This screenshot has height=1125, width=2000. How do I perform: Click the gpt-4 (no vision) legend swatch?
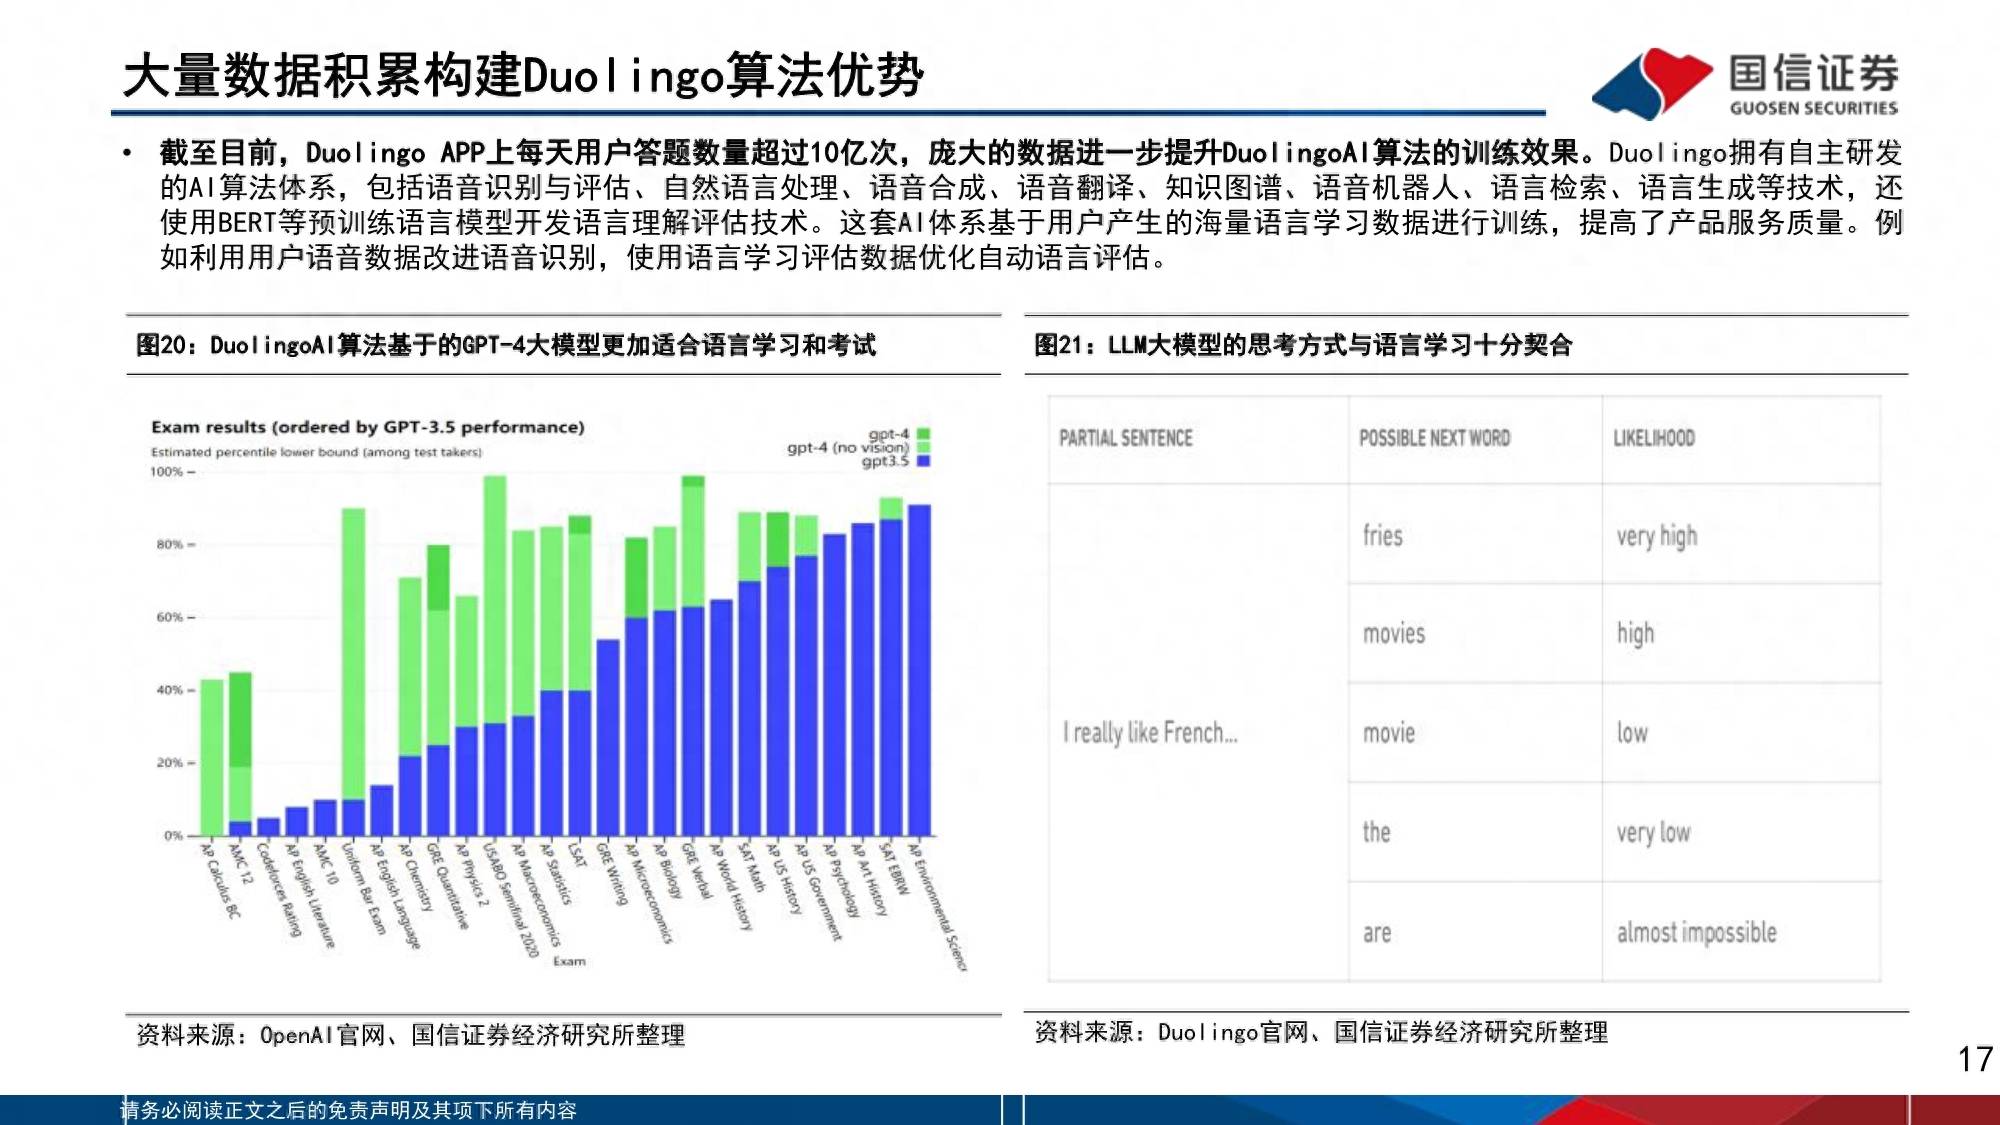coord(924,447)
